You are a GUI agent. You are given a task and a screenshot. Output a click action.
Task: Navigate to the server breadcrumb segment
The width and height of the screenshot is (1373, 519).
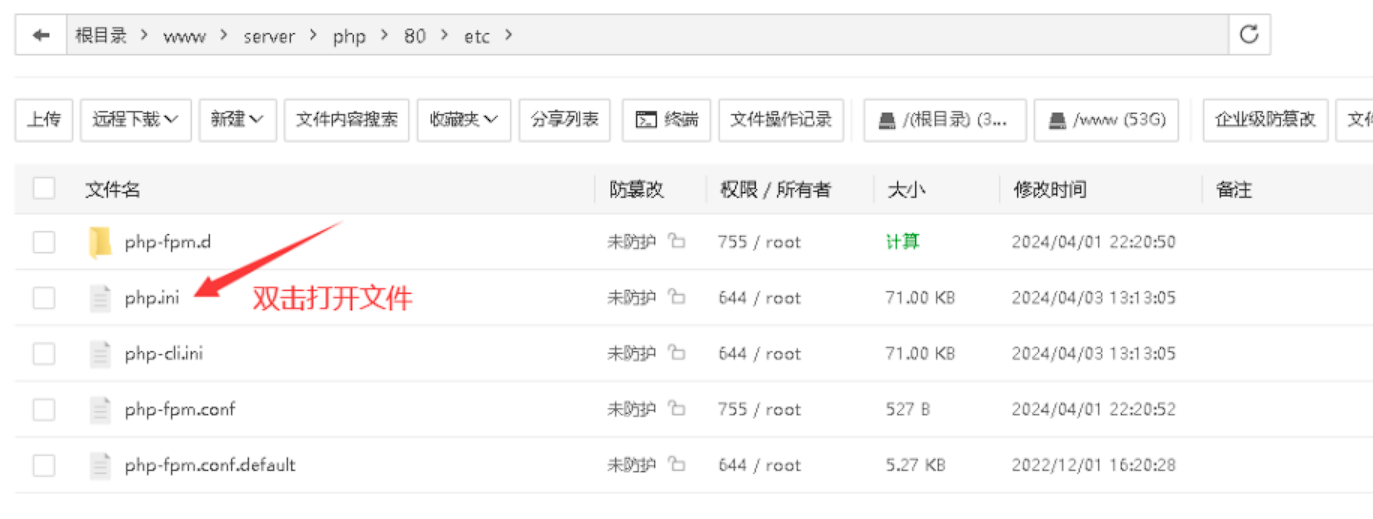(x=269, y=36)
